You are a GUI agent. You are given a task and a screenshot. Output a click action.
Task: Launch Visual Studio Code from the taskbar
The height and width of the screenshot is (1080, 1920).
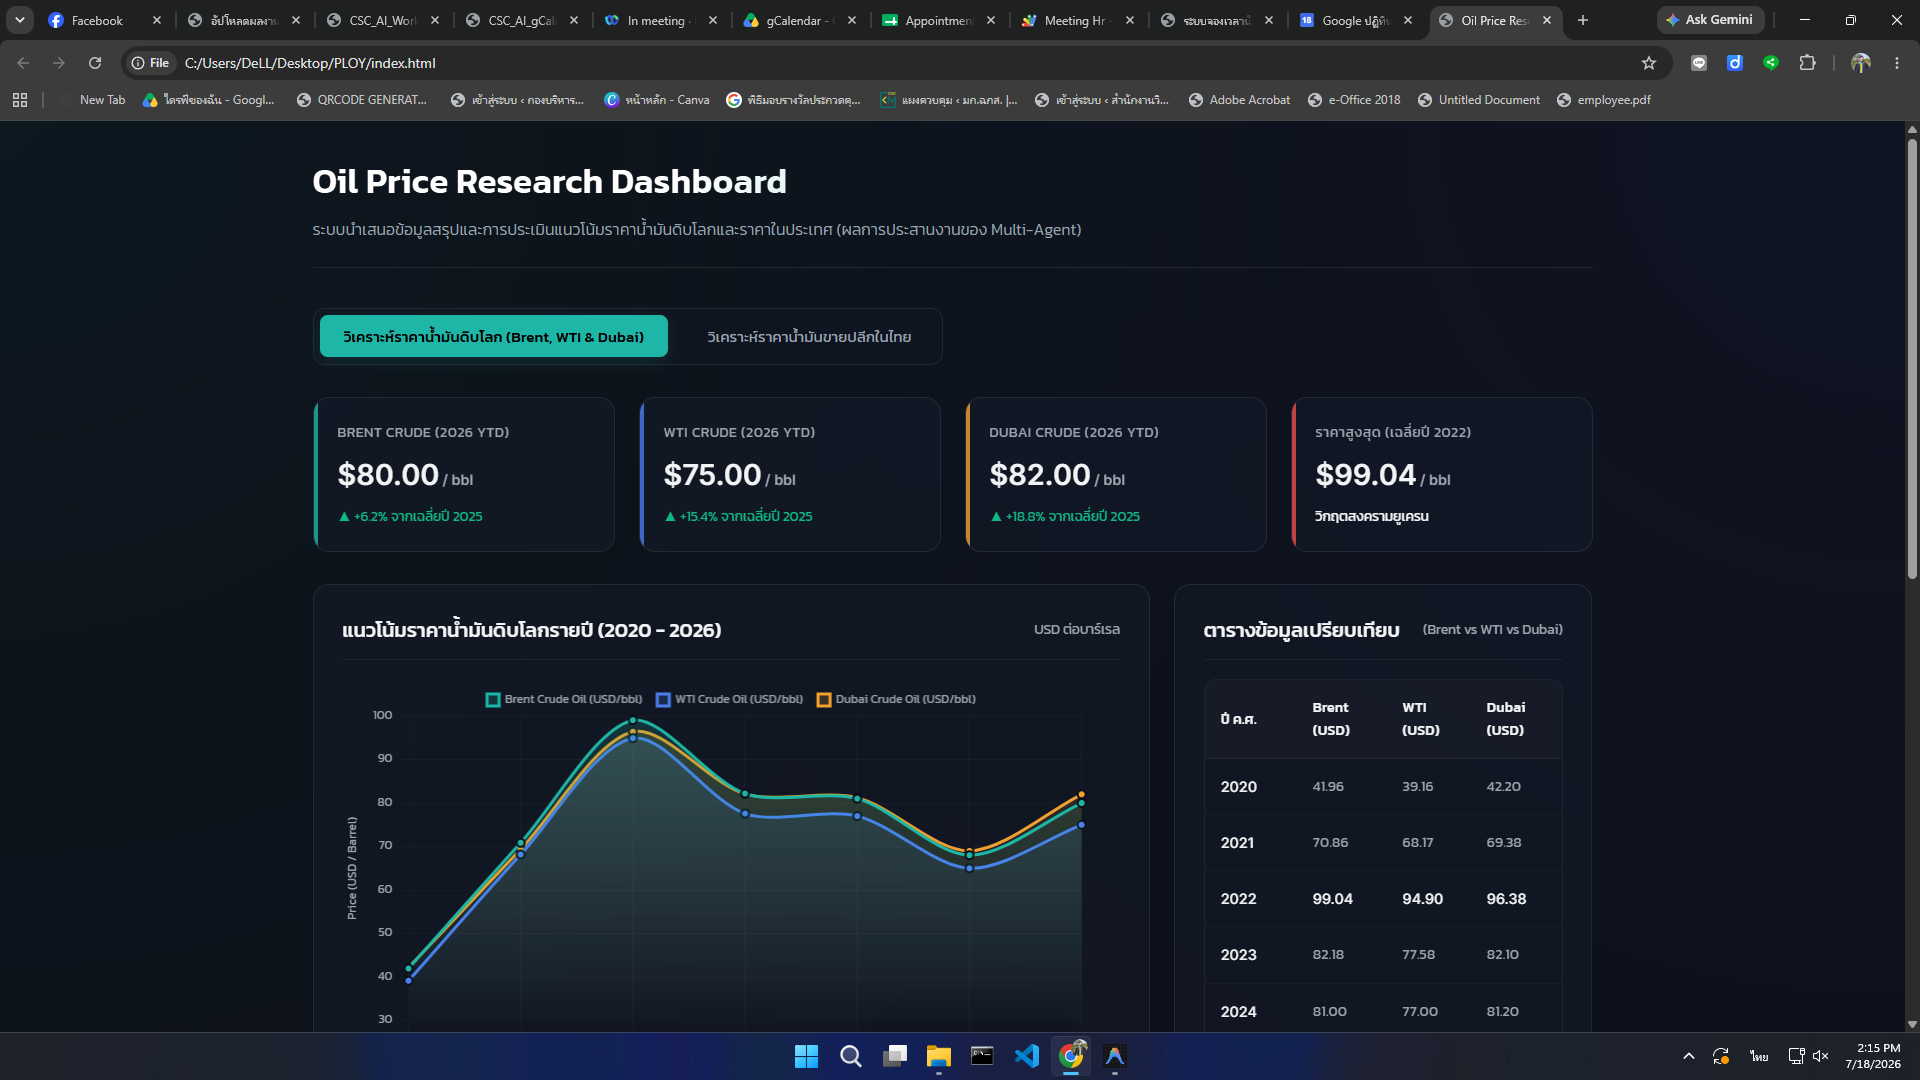pos(1027,1056)
